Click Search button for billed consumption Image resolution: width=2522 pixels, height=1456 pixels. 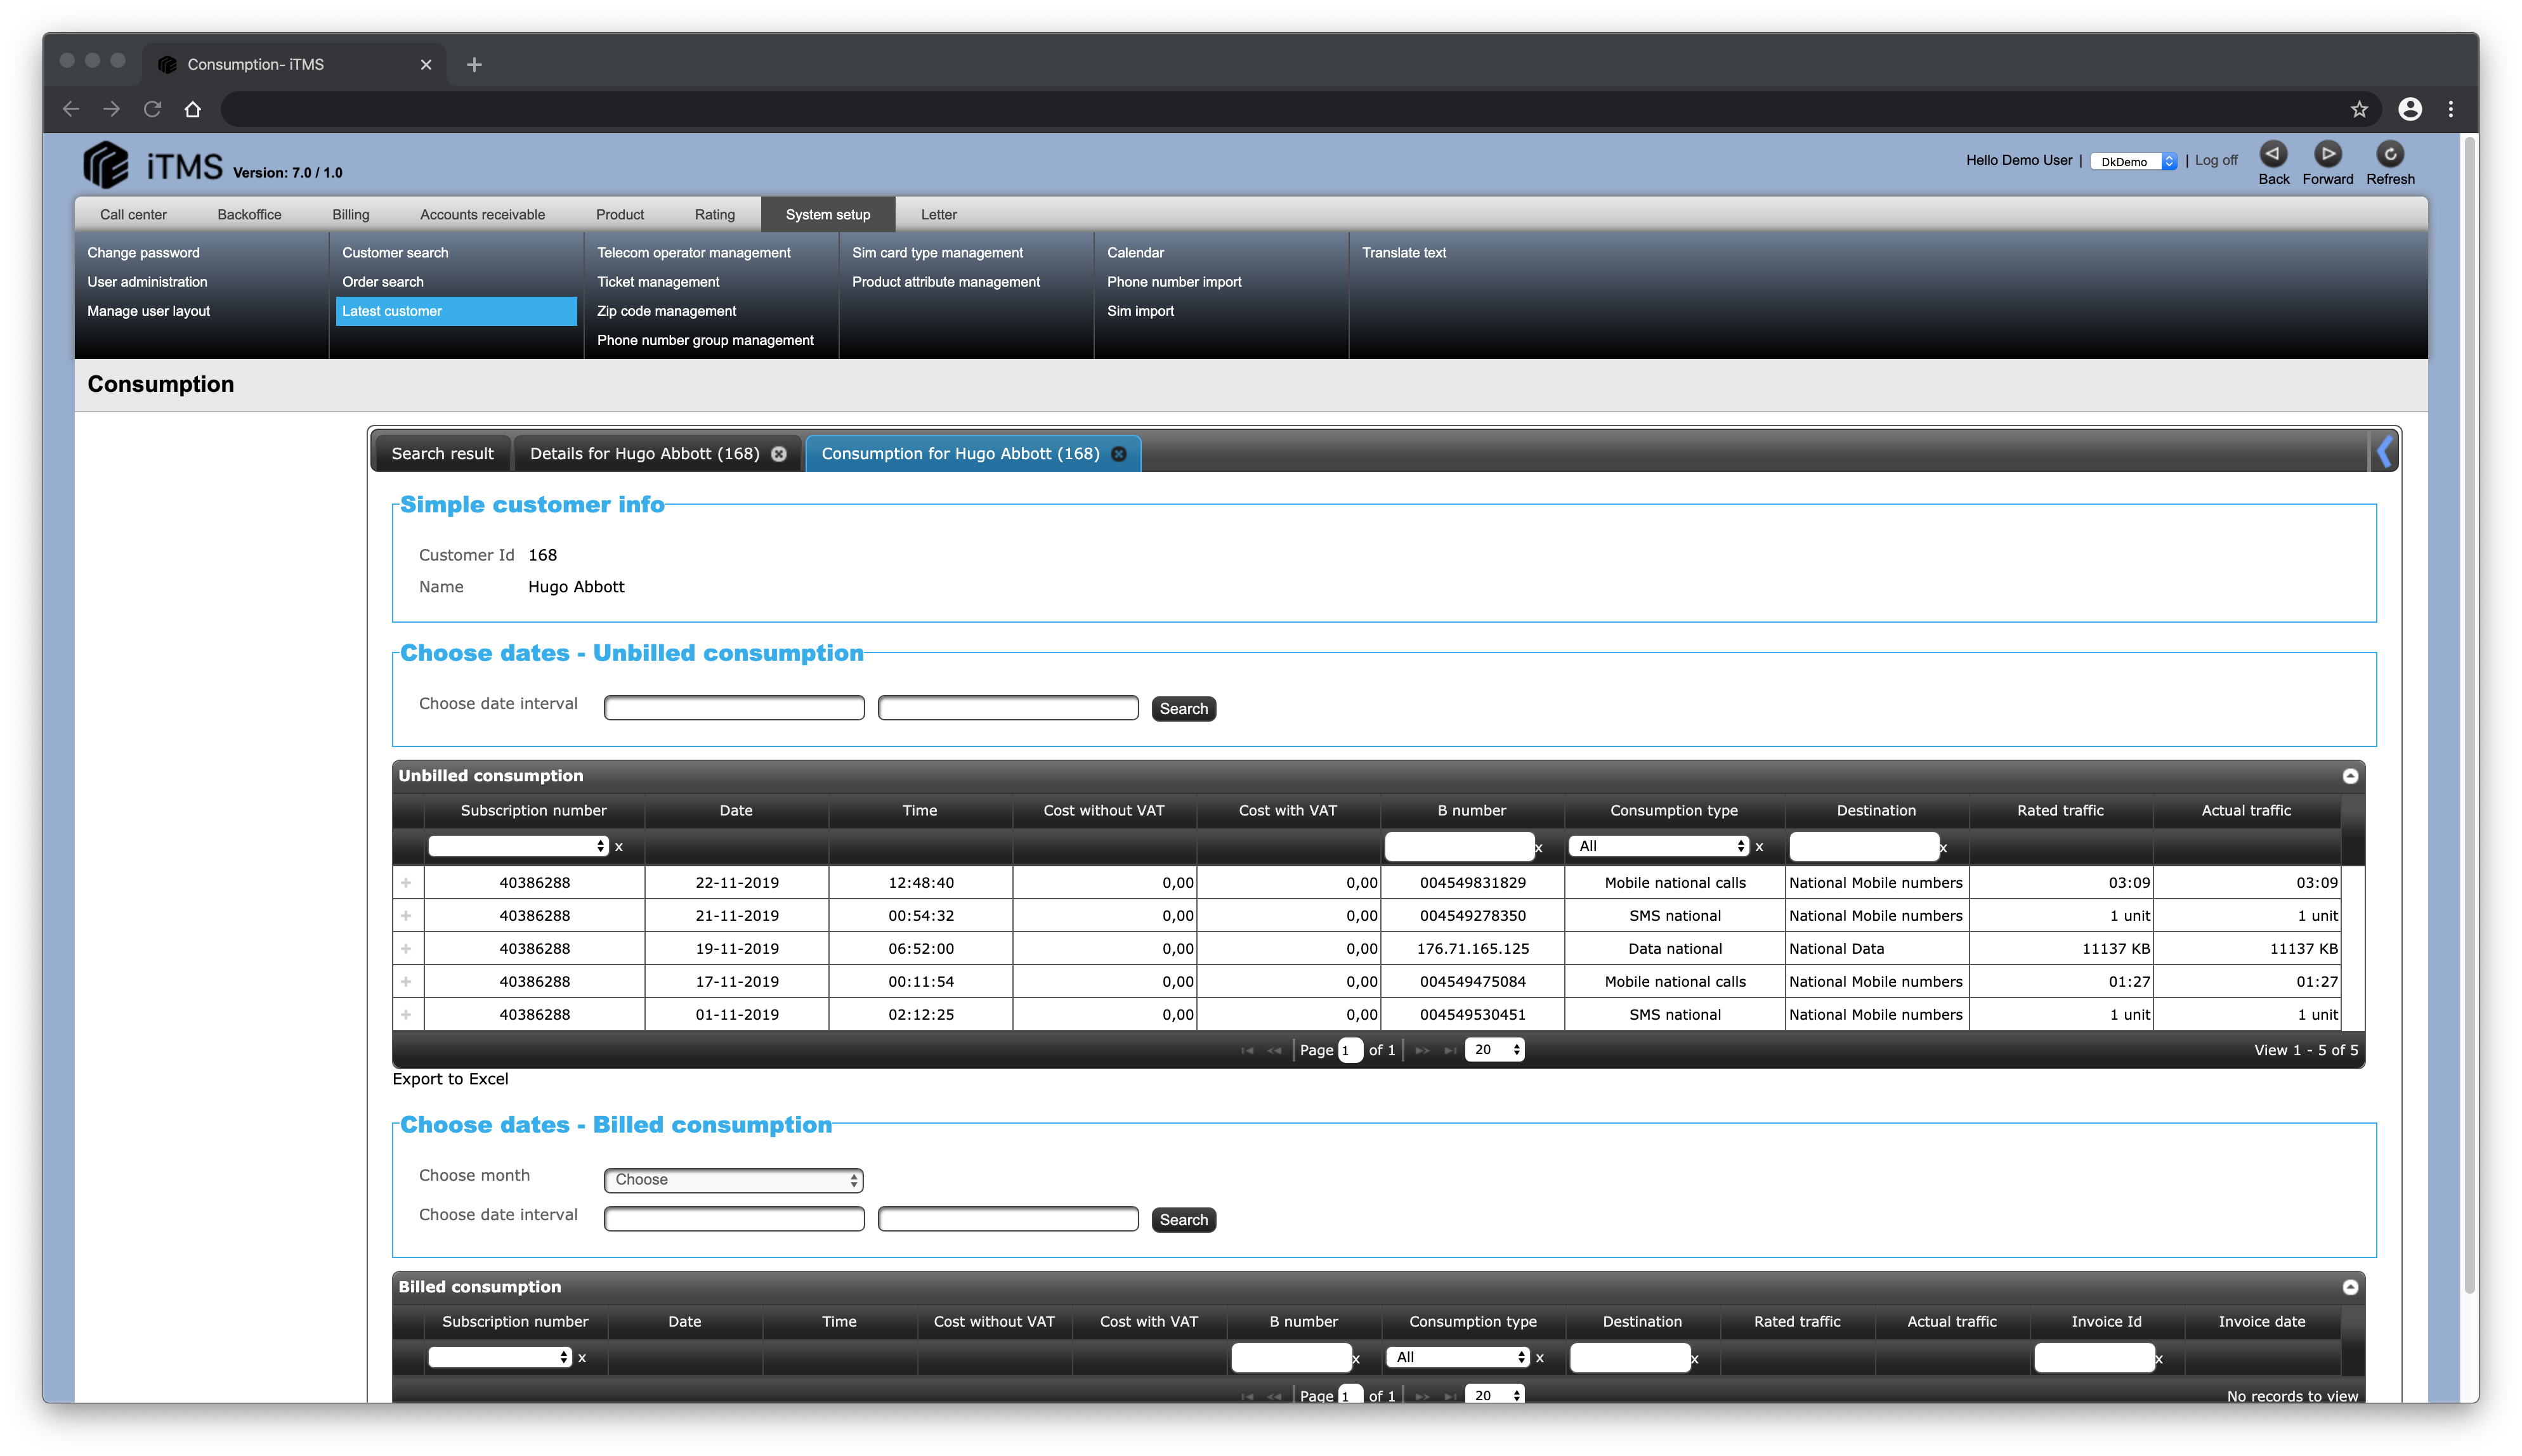click(1183, 1220)
